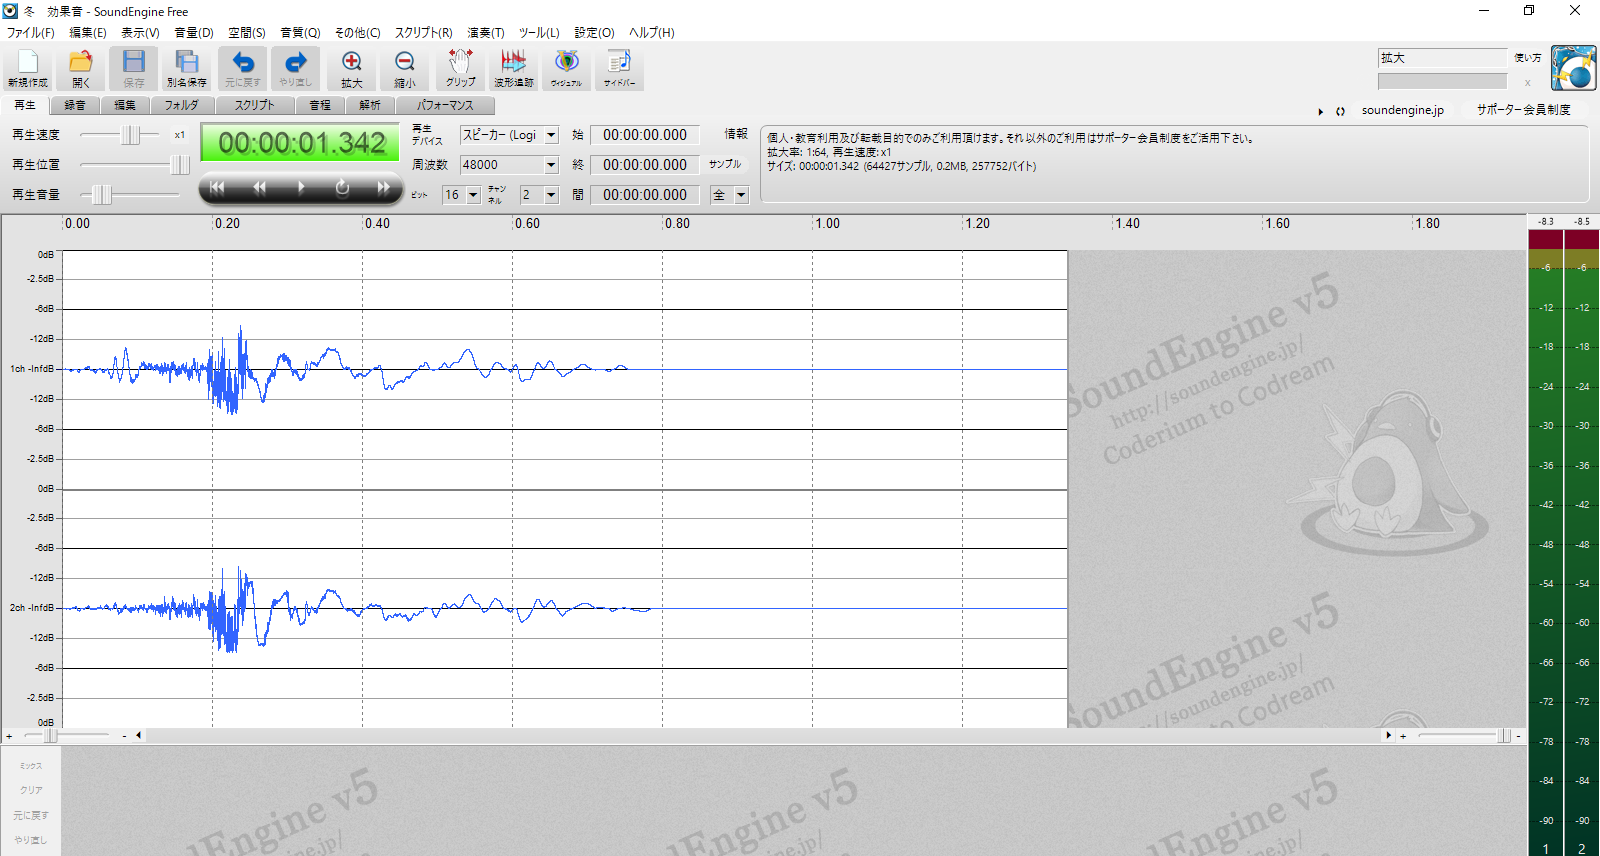
Task: Redo with the やり直し toolbar icon
Action: [296, 69]
